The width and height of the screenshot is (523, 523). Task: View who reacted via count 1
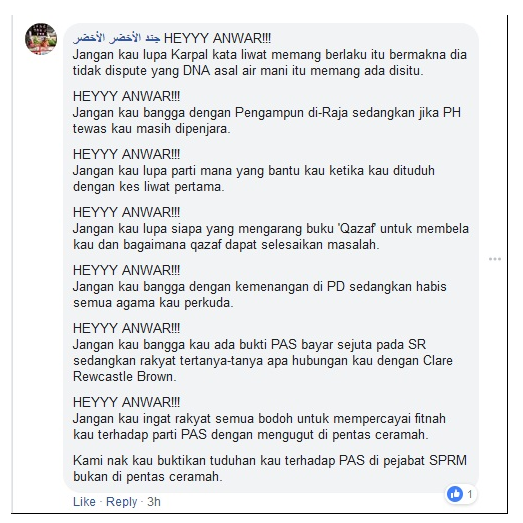(470, 494)
